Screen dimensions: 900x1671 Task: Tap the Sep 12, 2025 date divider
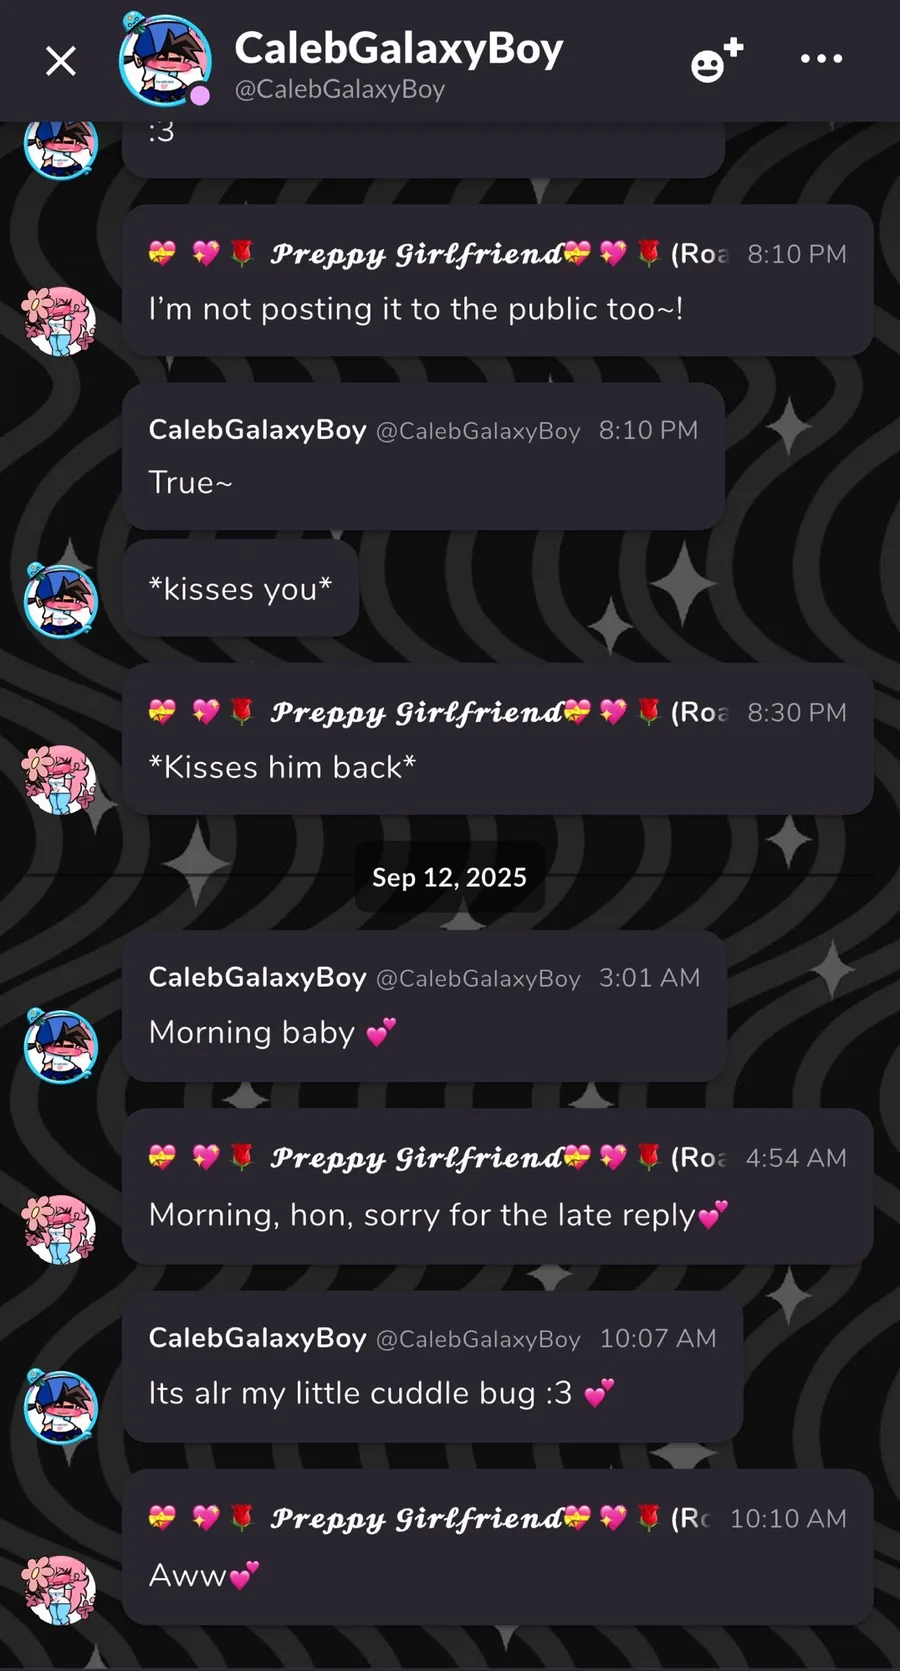449,877
